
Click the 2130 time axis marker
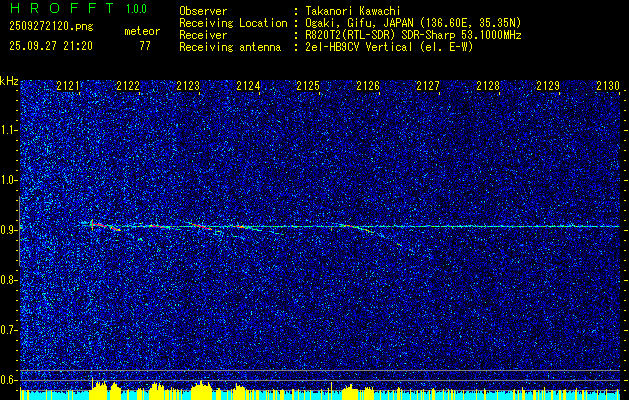click(608, 86)
